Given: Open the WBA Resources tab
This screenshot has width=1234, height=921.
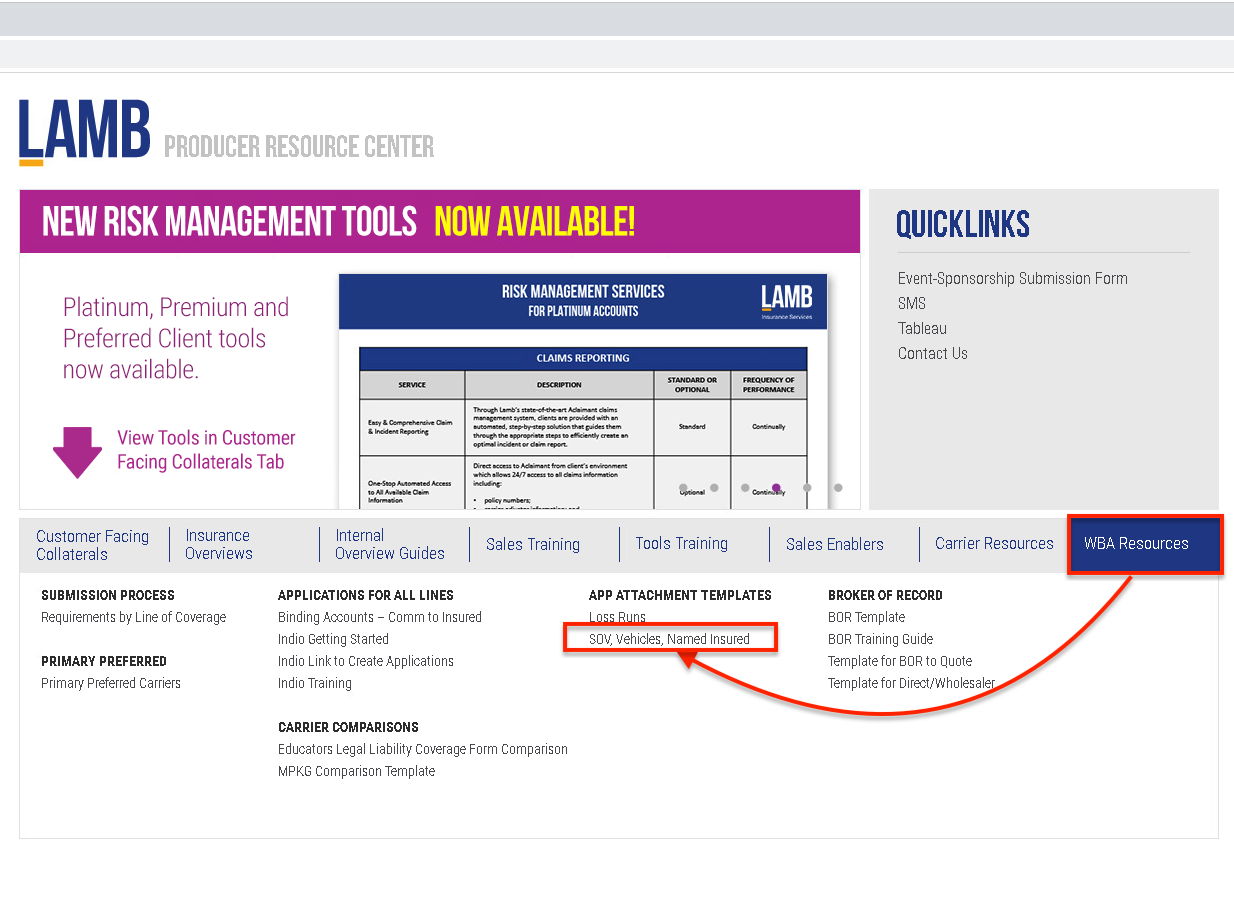Looking at the screenshot, I should point(1136,544).
